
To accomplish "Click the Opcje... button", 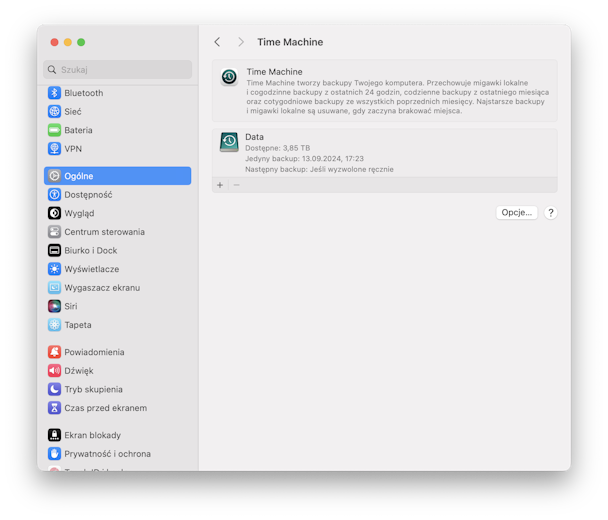I will click(x=516, y=212).
